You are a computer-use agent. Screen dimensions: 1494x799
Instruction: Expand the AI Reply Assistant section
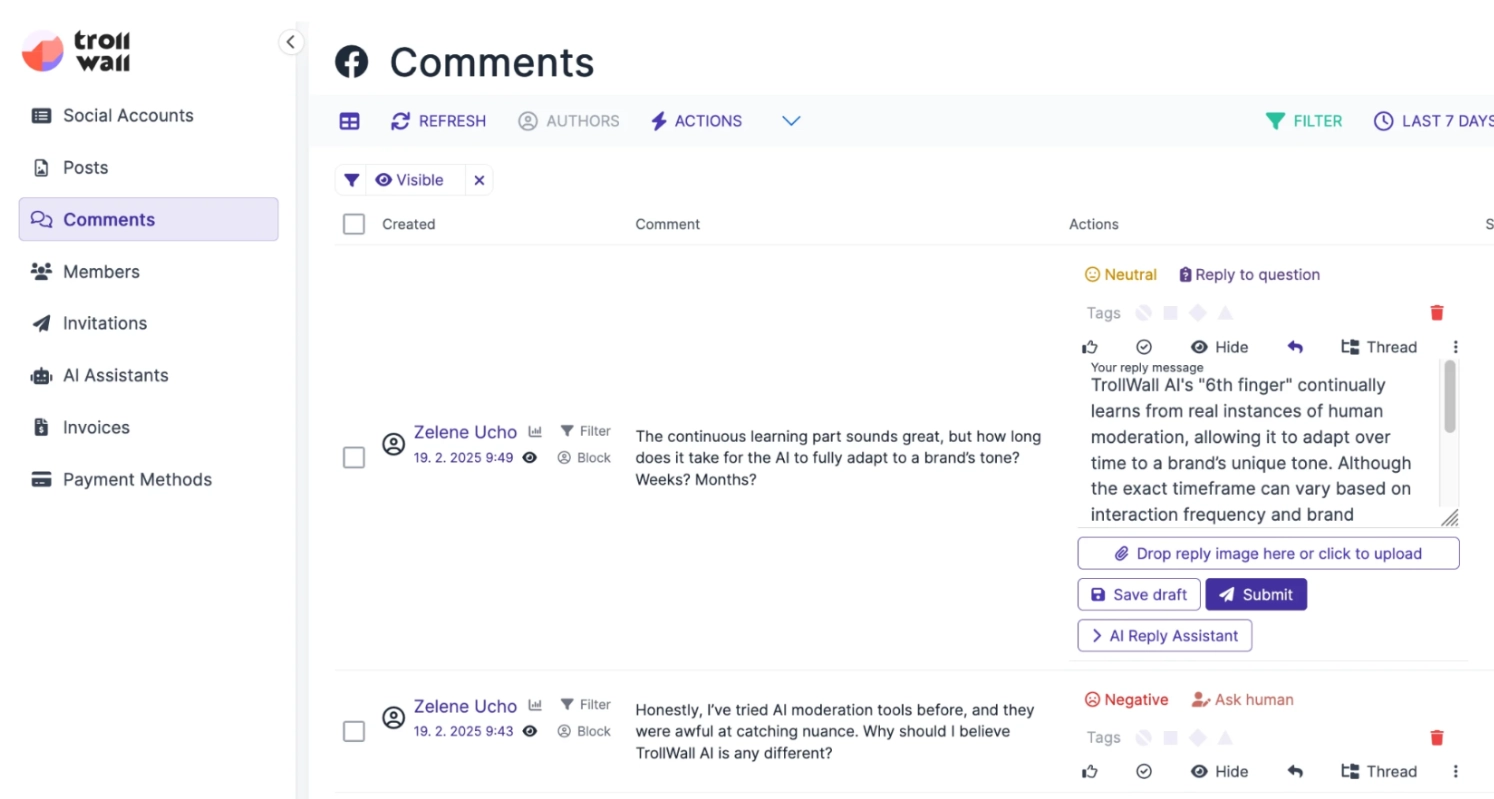point(1164,635)
